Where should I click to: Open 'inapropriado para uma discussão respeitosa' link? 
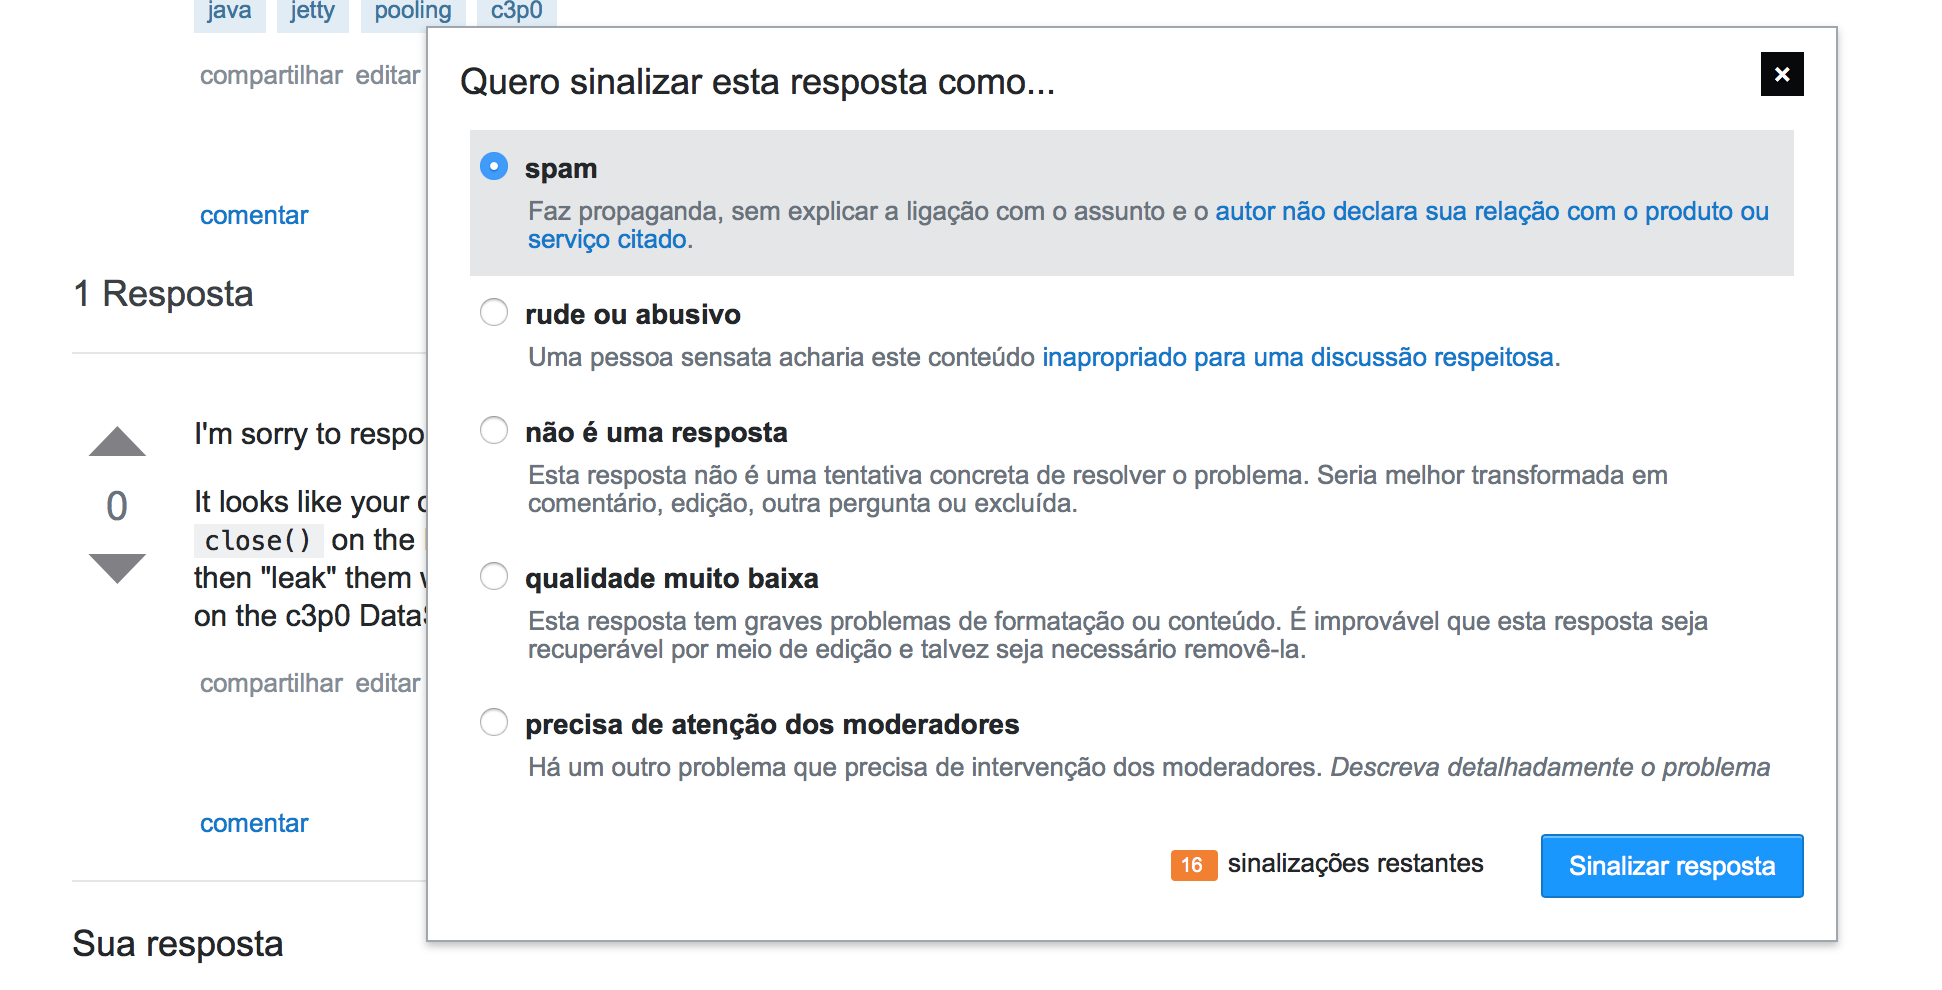[1298, 357]
